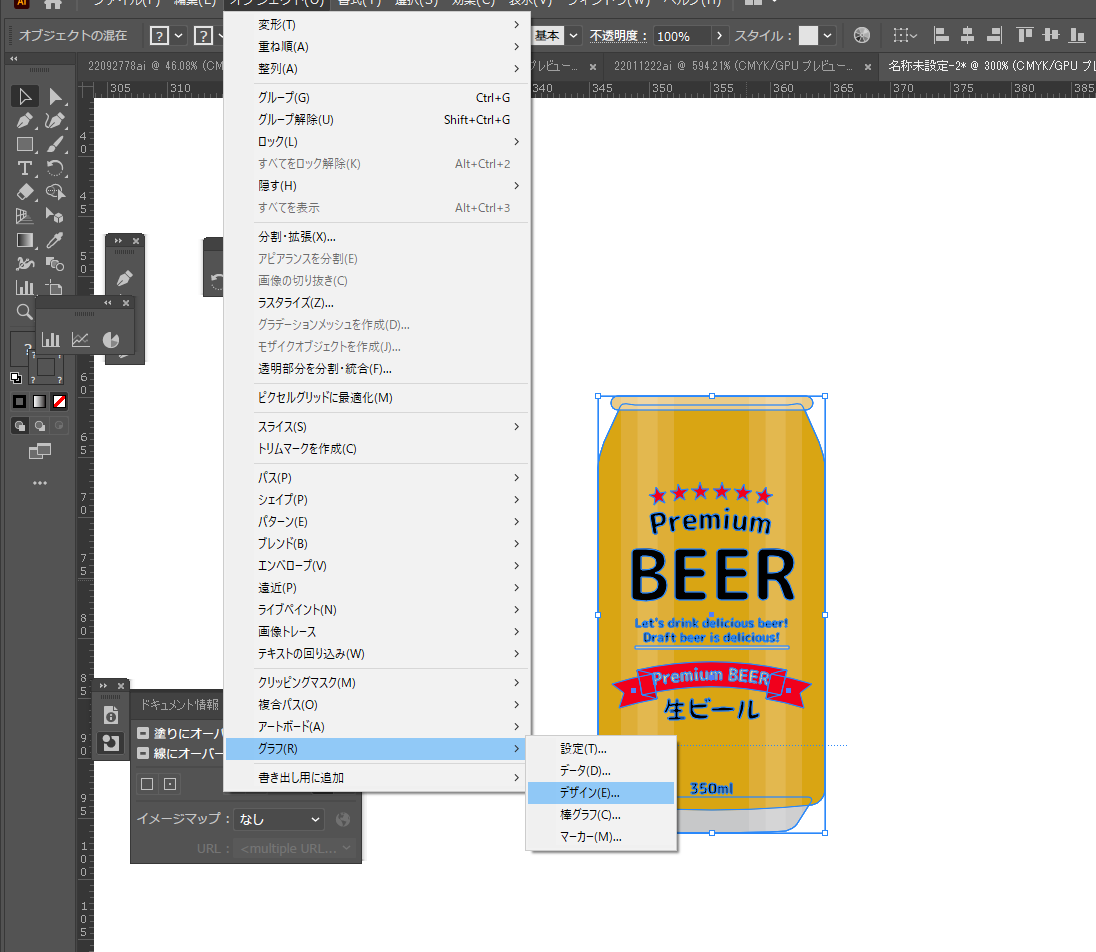Click Rasterize (Z) menu entry
The image size is (1096, 952).
pos(296,303)
